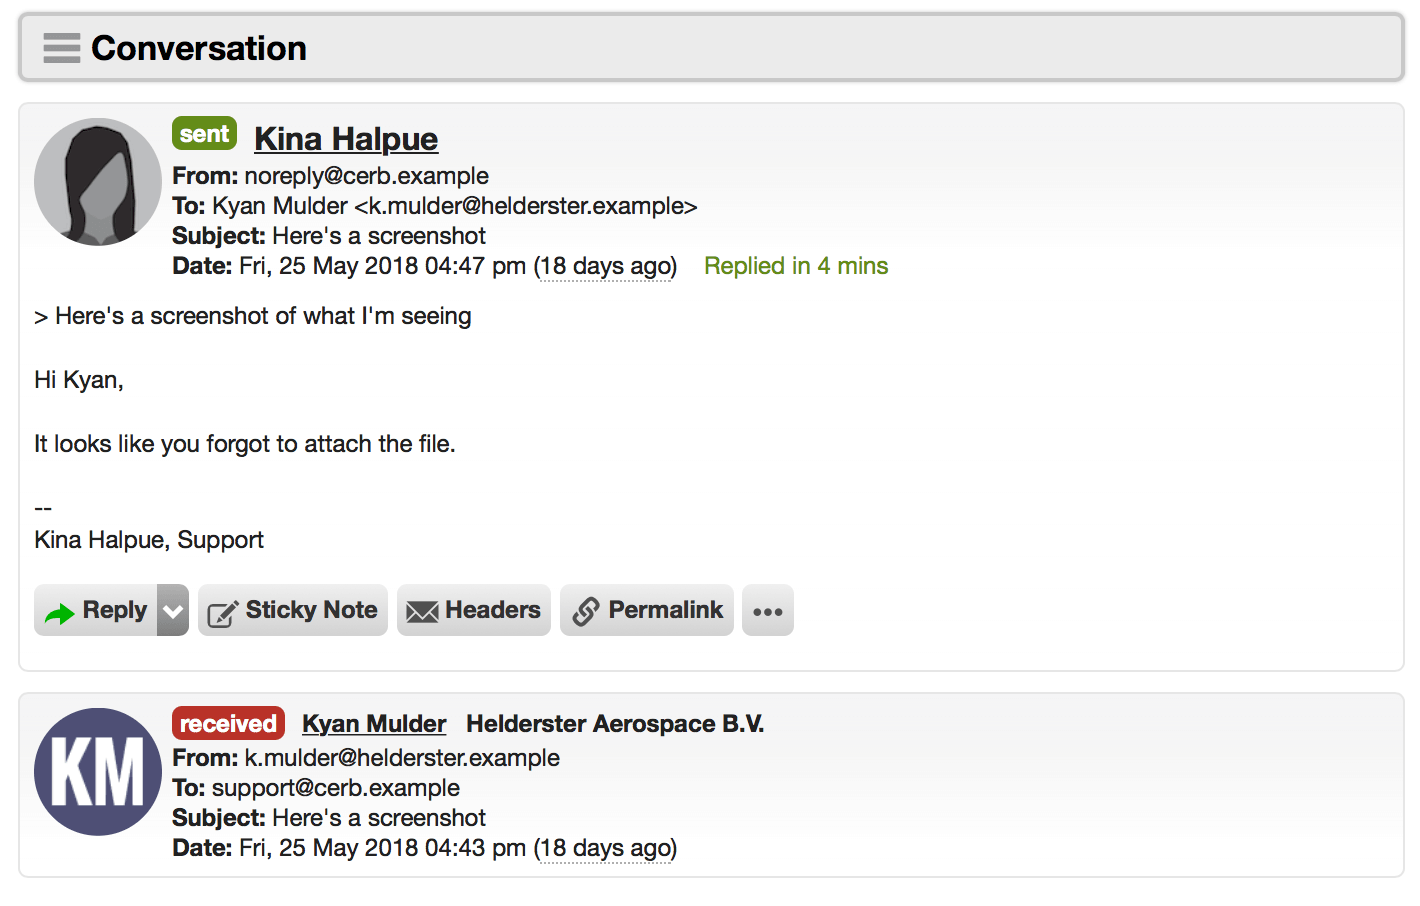Click the Conversation title bar heading
This screenshot has height=906, width=1420.
tap(199, 48)
